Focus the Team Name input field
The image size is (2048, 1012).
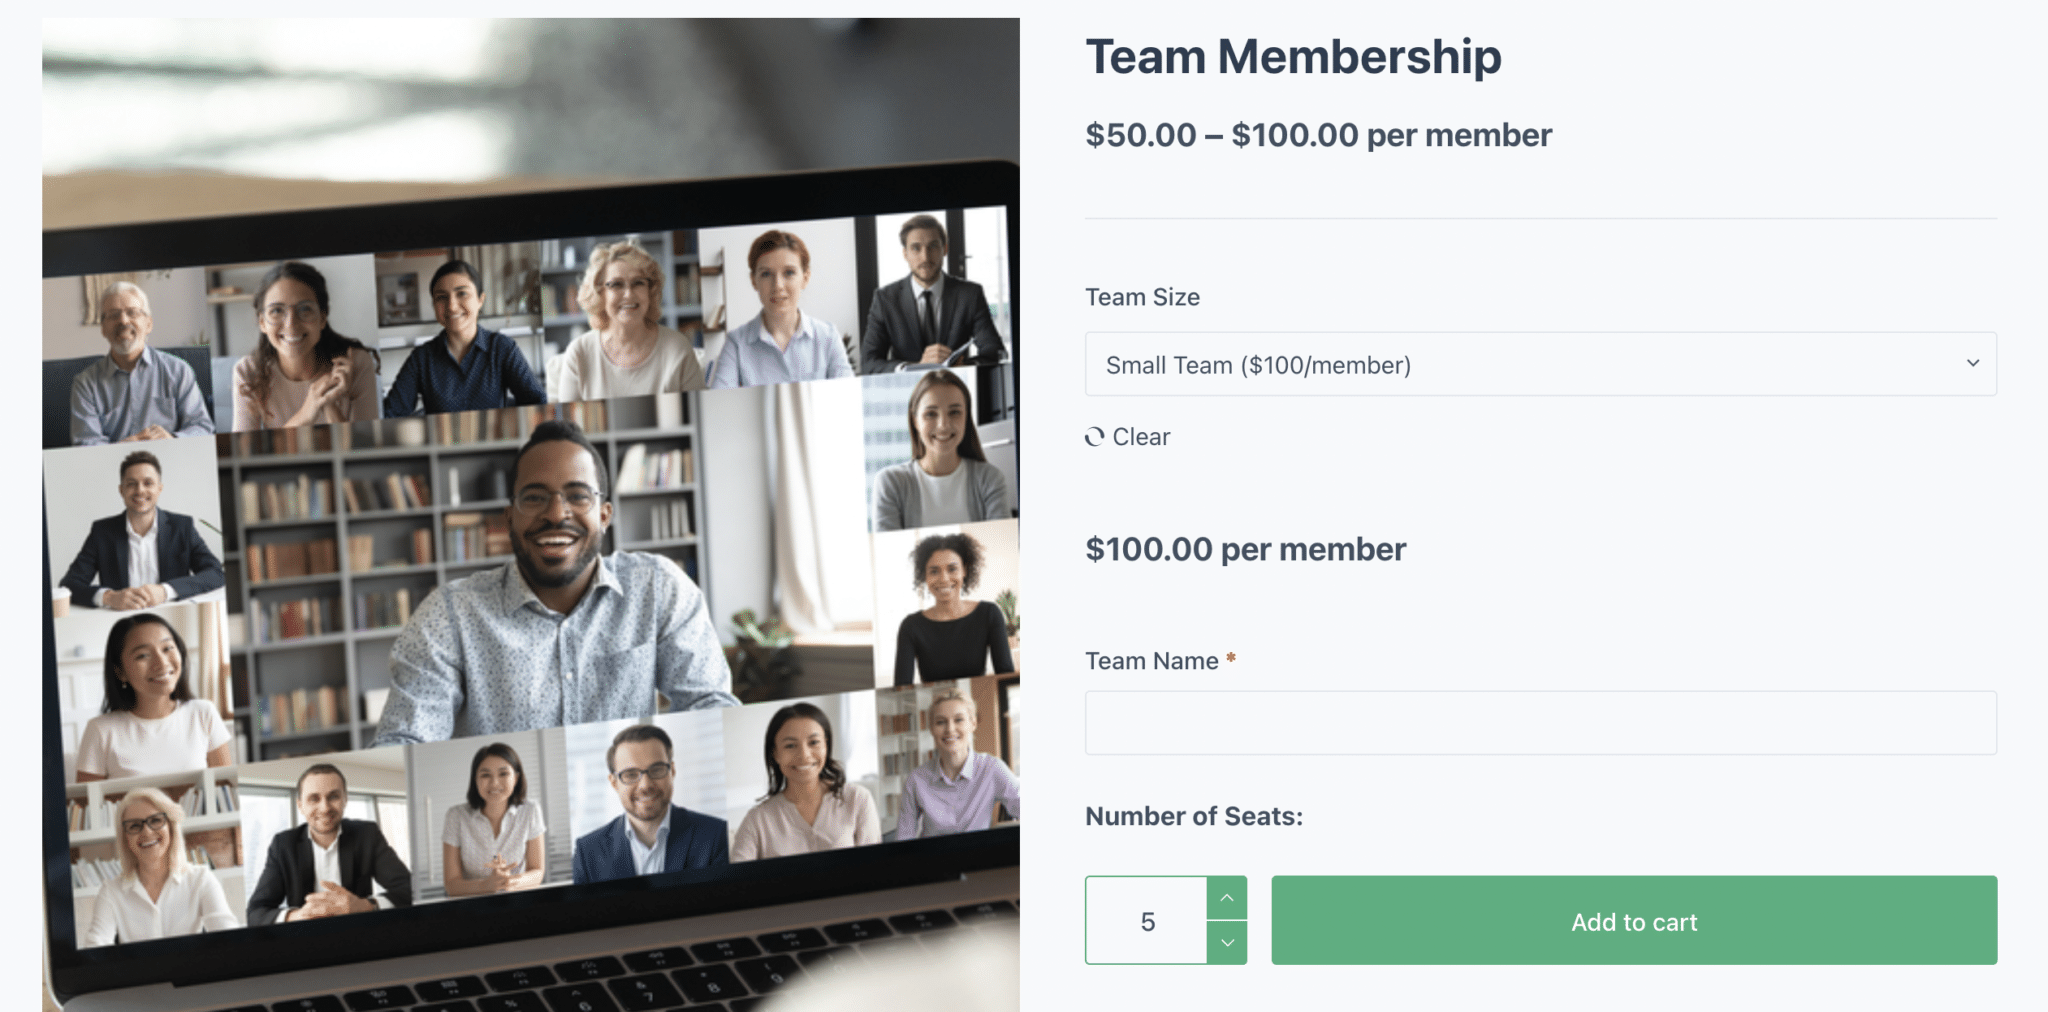(1540, 723)
